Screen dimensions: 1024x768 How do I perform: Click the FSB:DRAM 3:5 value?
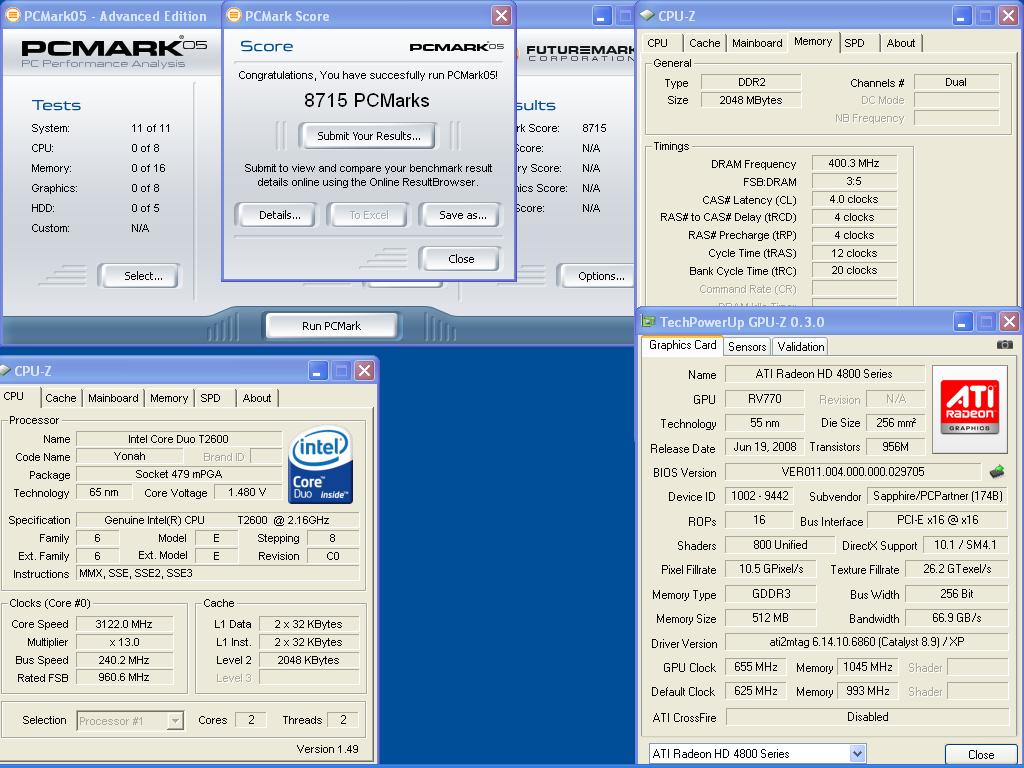coord(854,181)
